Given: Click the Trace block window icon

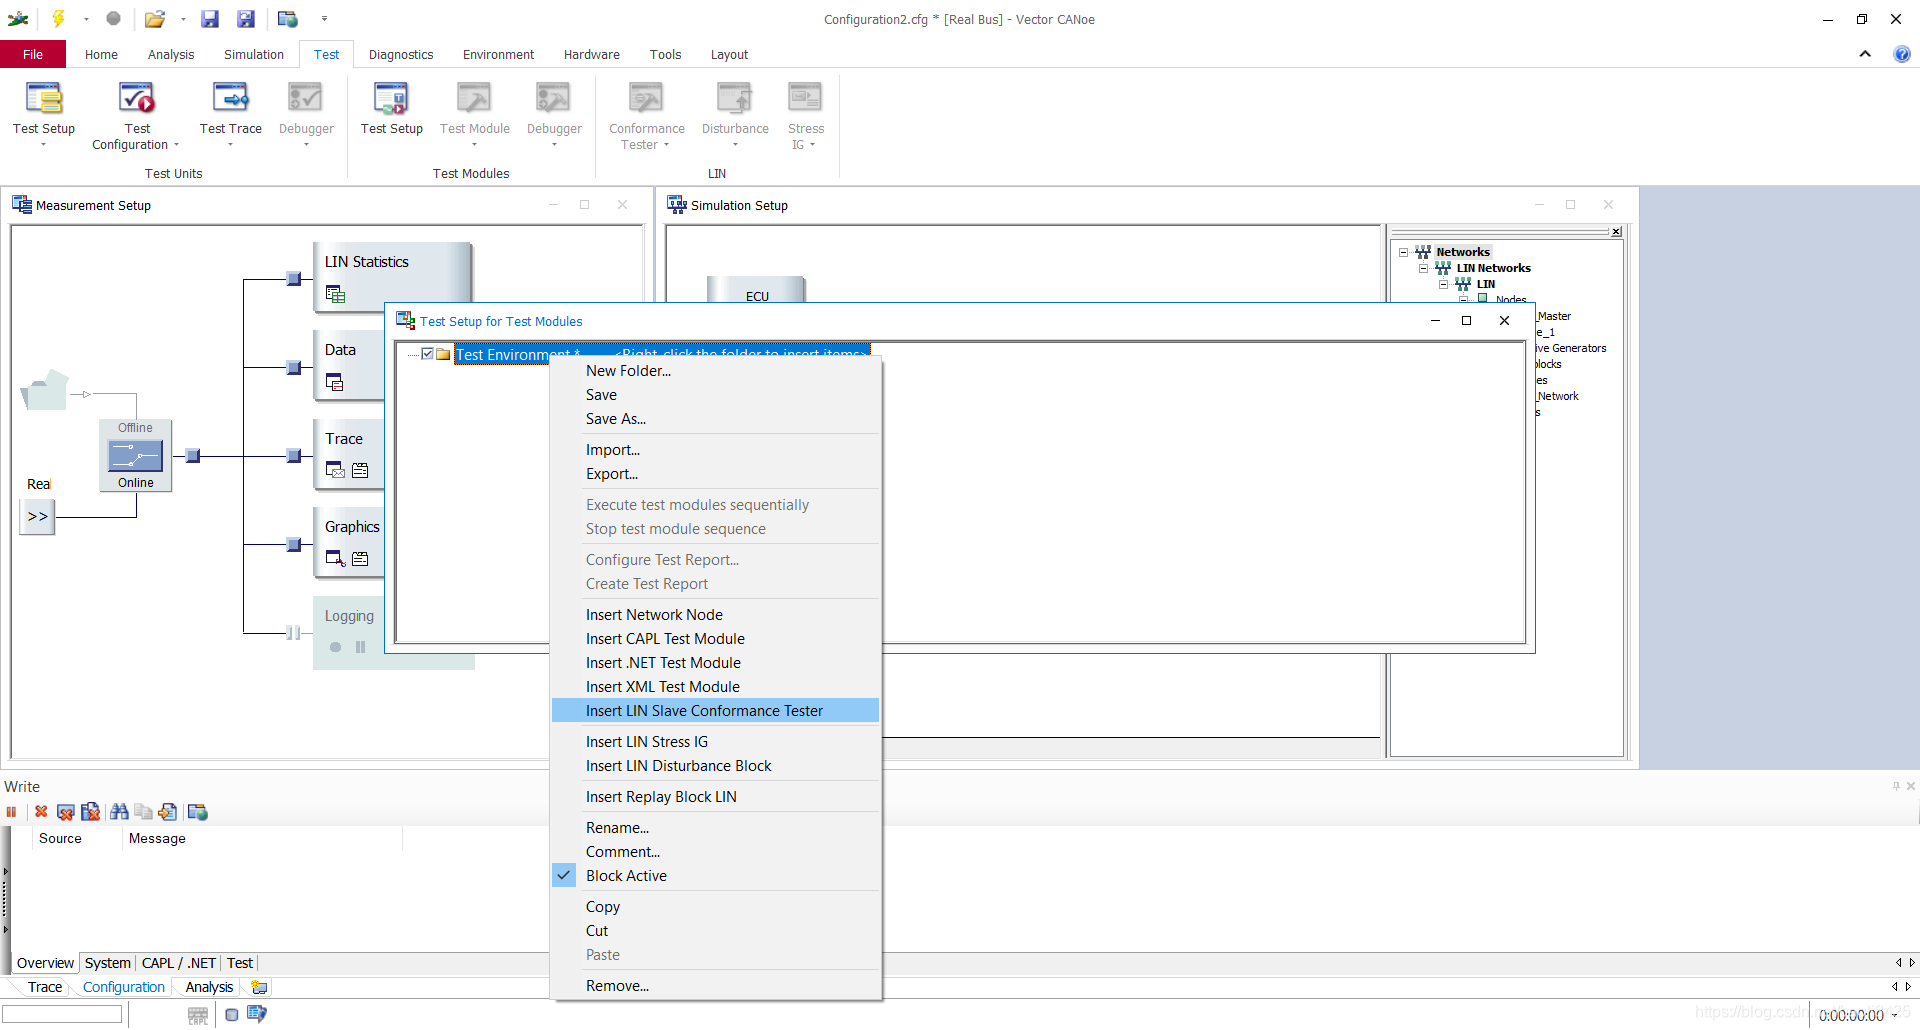Looking at the screenshot, I should pyautogui.click(x=335, y=470).
